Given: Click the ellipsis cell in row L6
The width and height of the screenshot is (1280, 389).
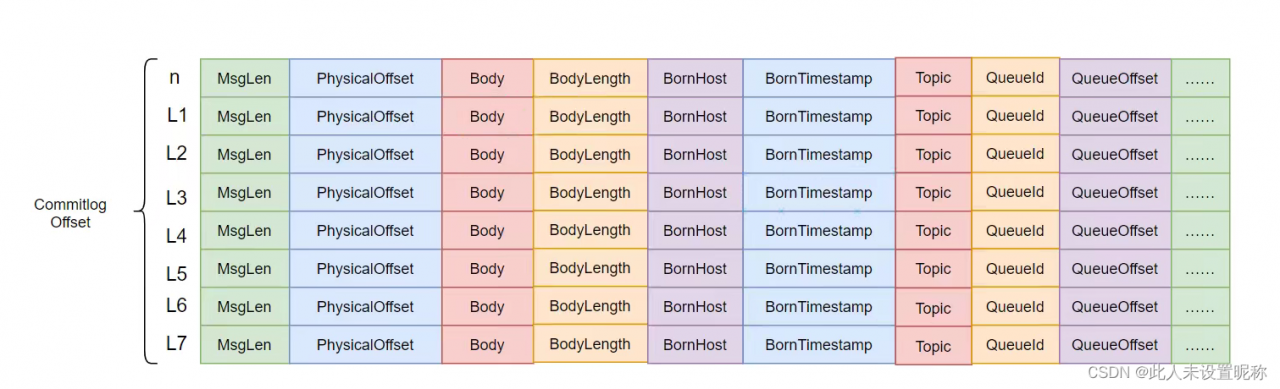Looking at the screenshot, I should (1200, 306).
